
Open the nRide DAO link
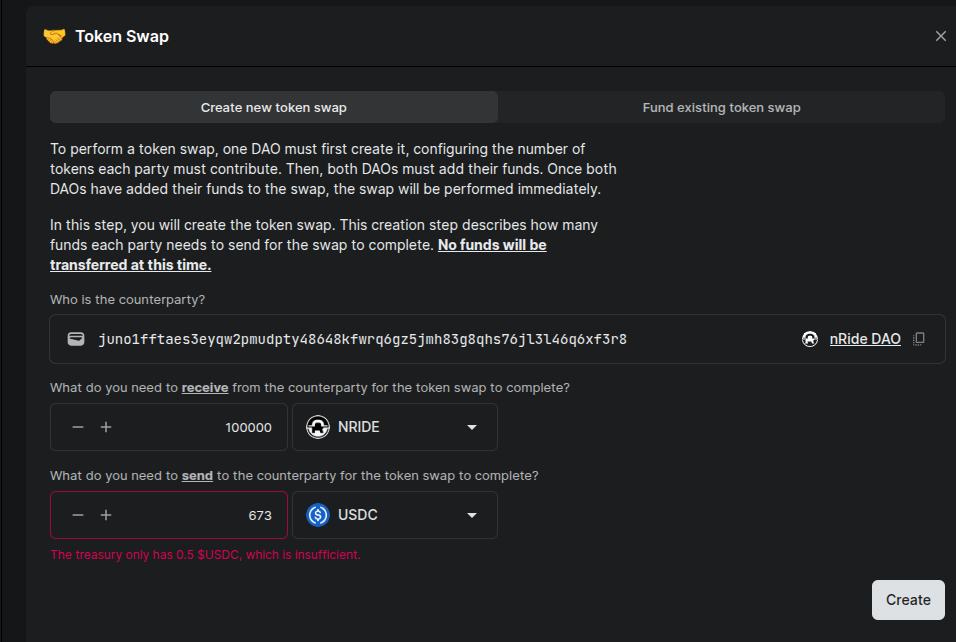click(x=865, y=339)
